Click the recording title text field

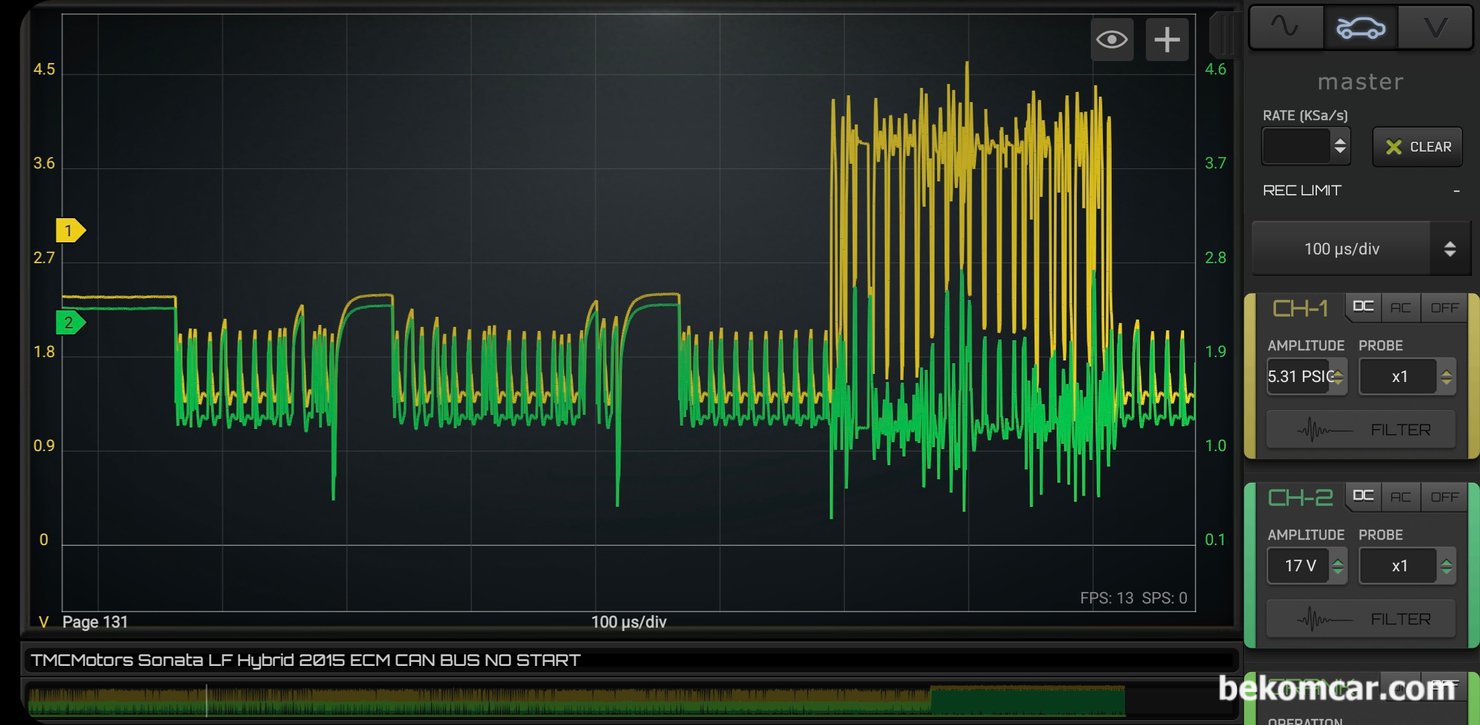[x=630, y=660]
